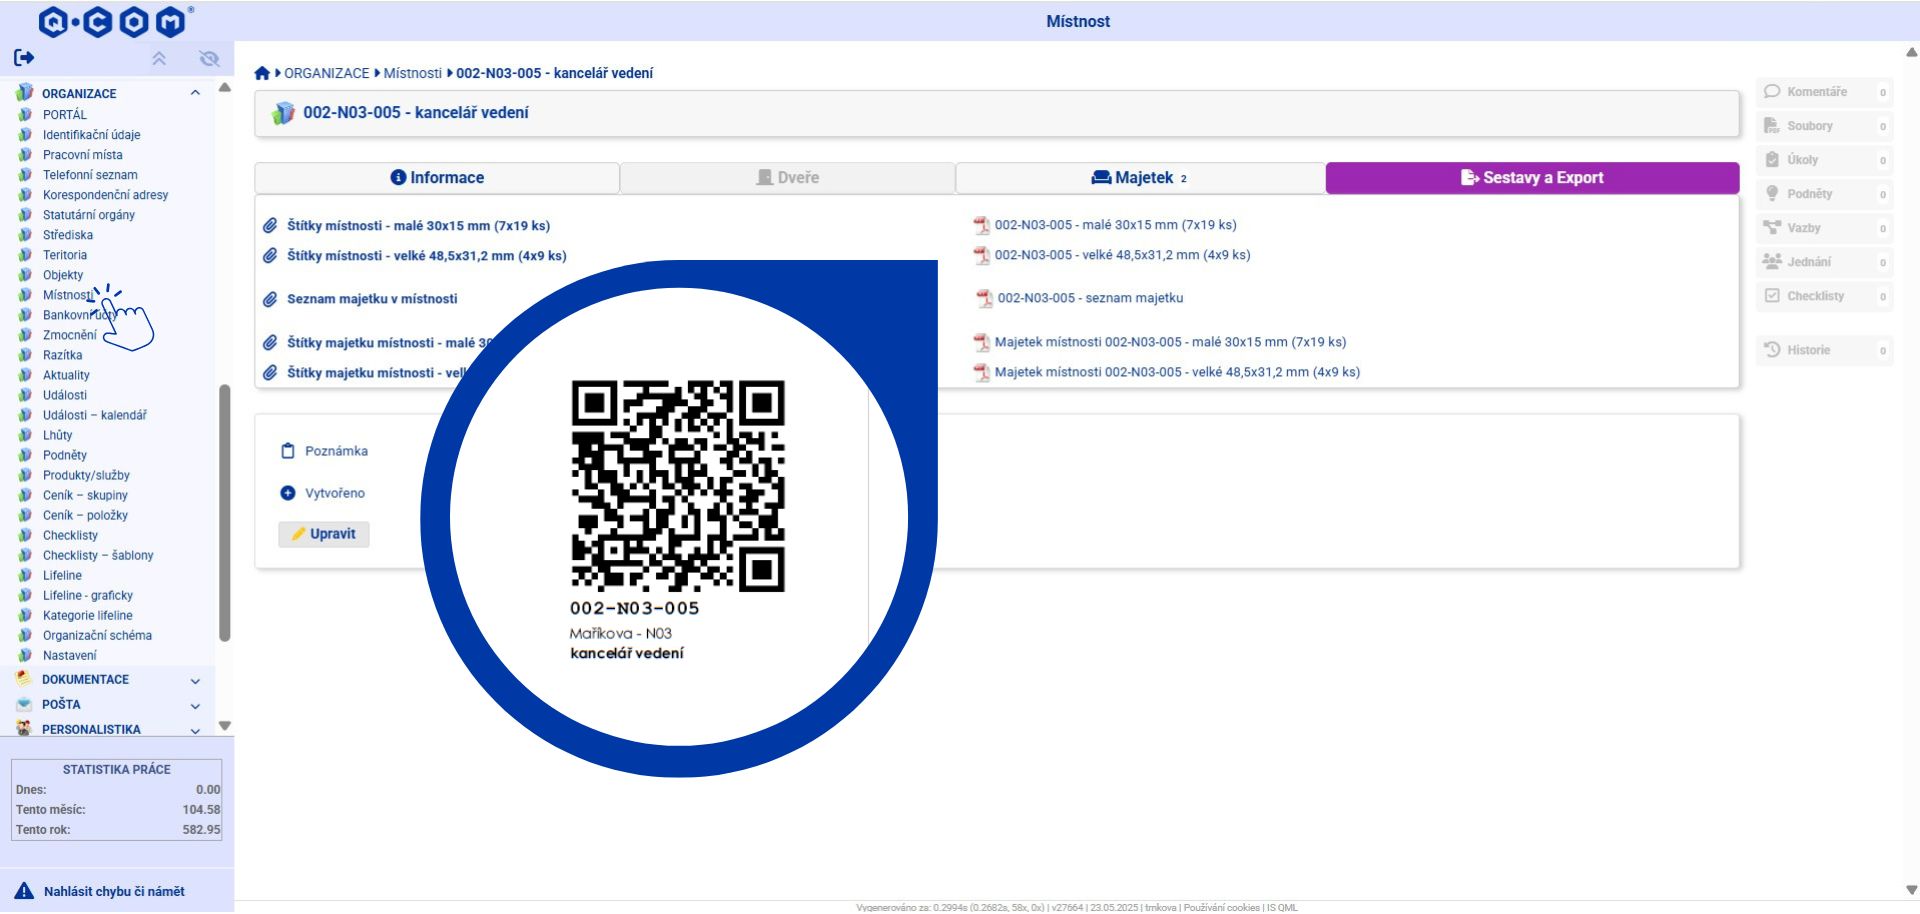Open PDF Majetek místnosti malé 30x15 mm
Image resolution: width=1920 pixels, height=914 pixels.
click(1170, 342)
